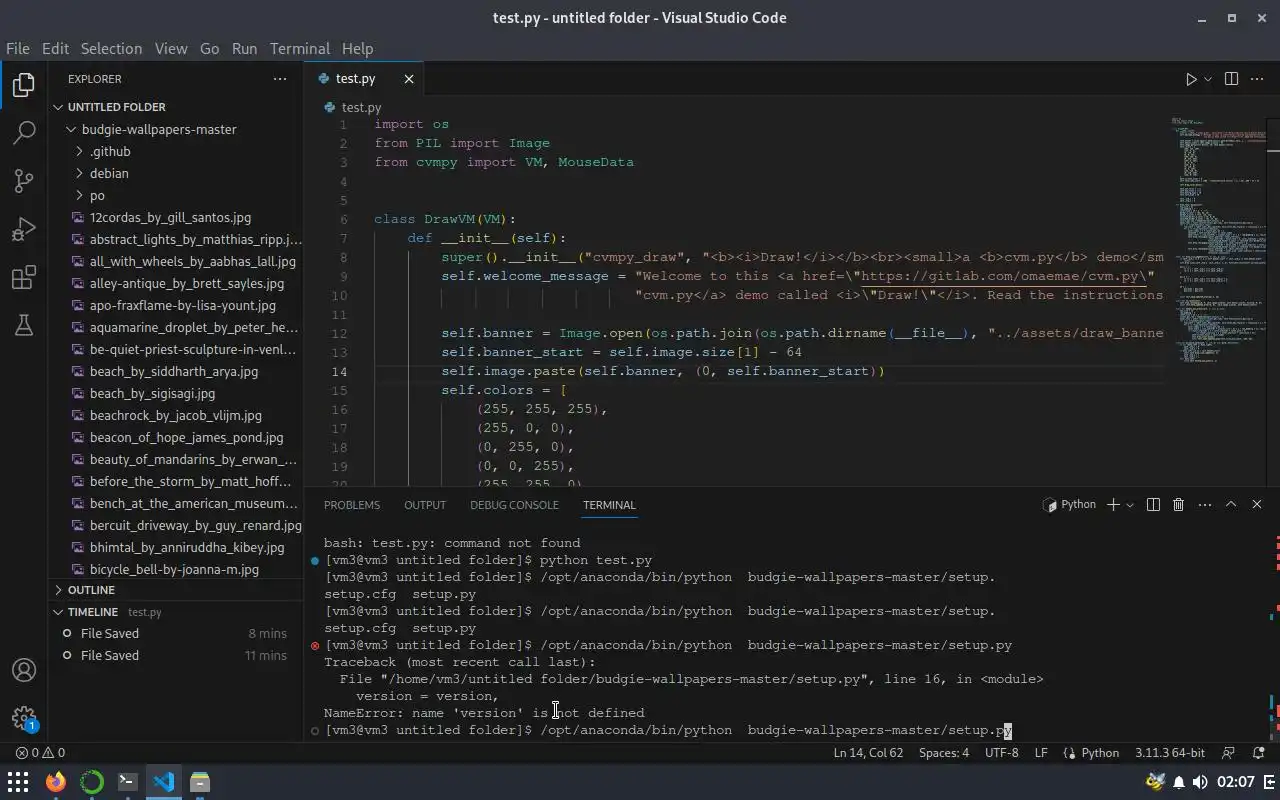Screen dimensions: 1280x800
Task: Open the View menu
Action: pyautogui.click(x=171, y=48)
